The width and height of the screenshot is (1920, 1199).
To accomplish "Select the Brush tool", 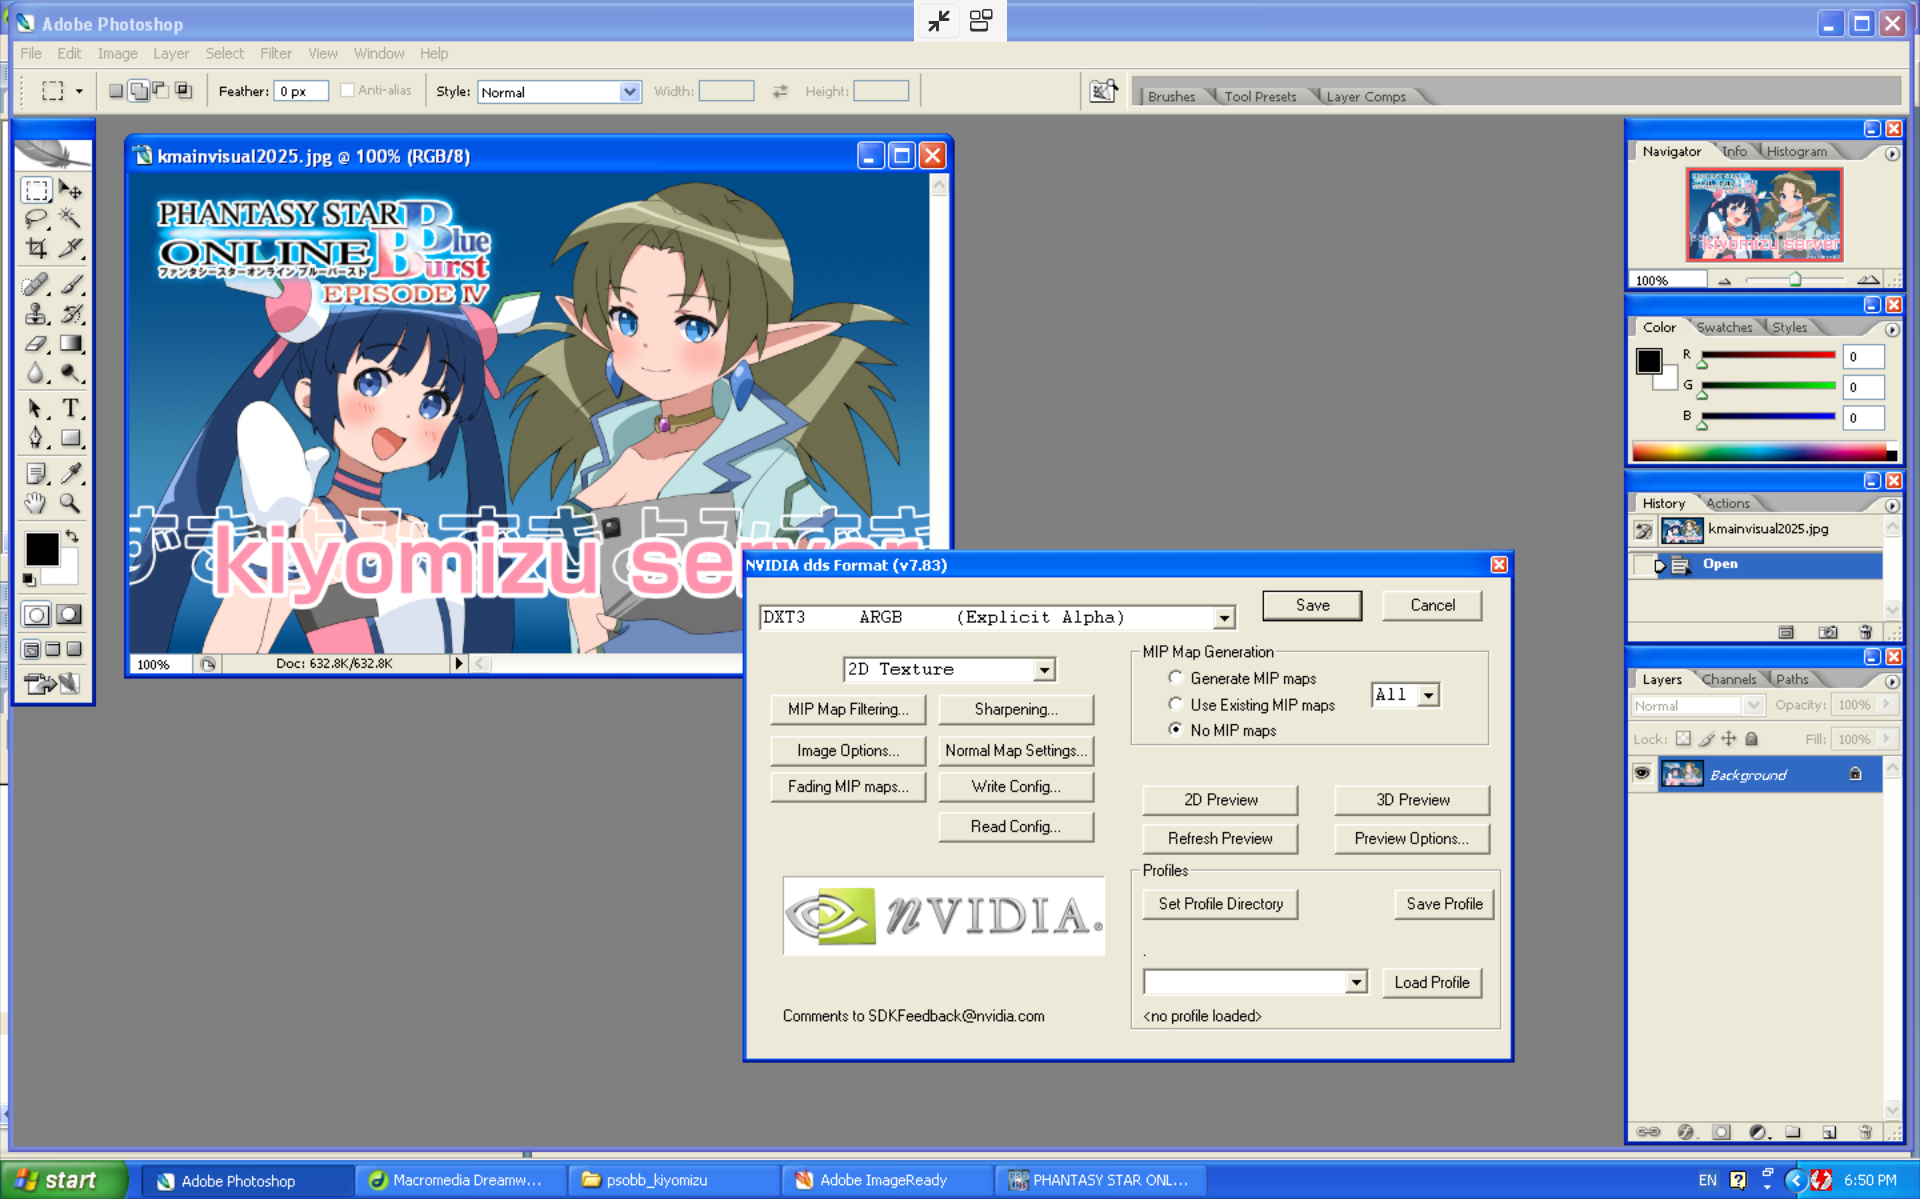I will (x=70, y=285).
